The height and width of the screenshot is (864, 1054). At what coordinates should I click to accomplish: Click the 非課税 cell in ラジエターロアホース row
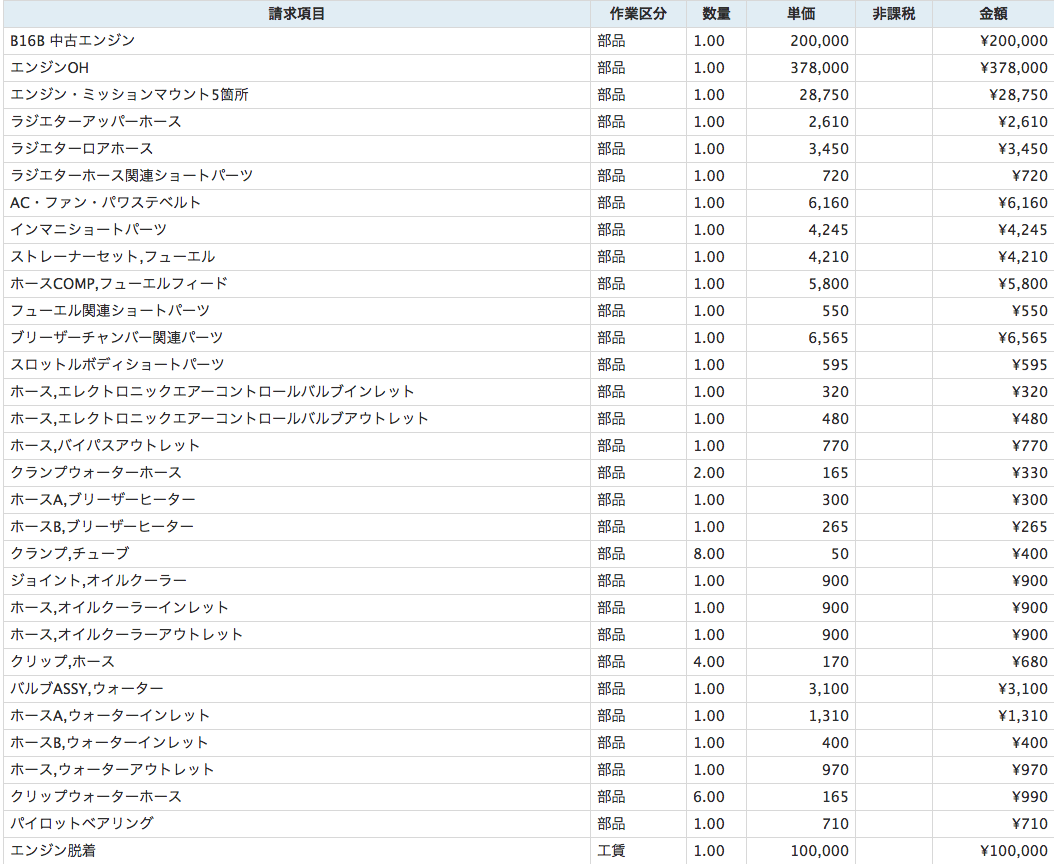(893, 149)
